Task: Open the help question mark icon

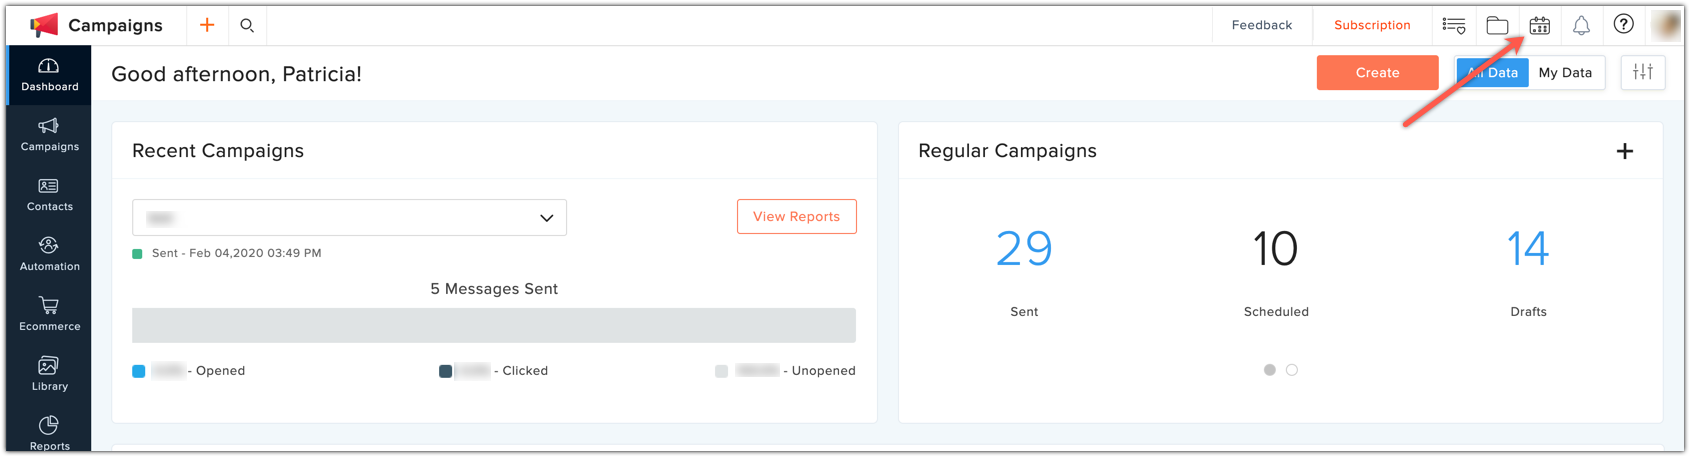Action: click(1623, 24)
